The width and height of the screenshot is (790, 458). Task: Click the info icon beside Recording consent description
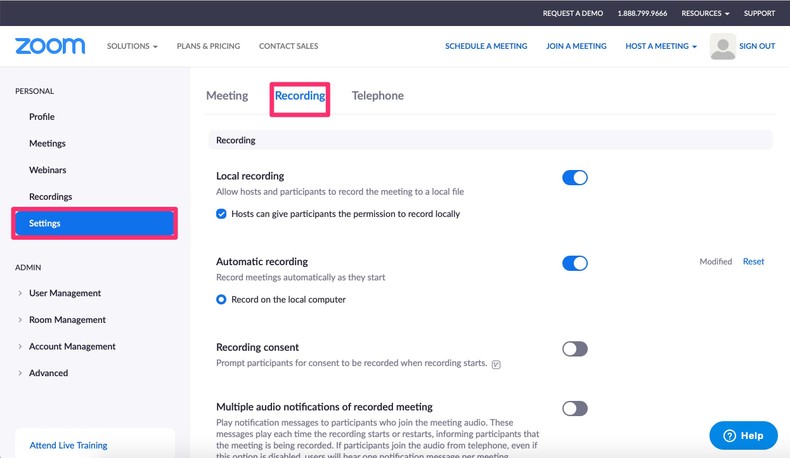(x=496, y=364)
